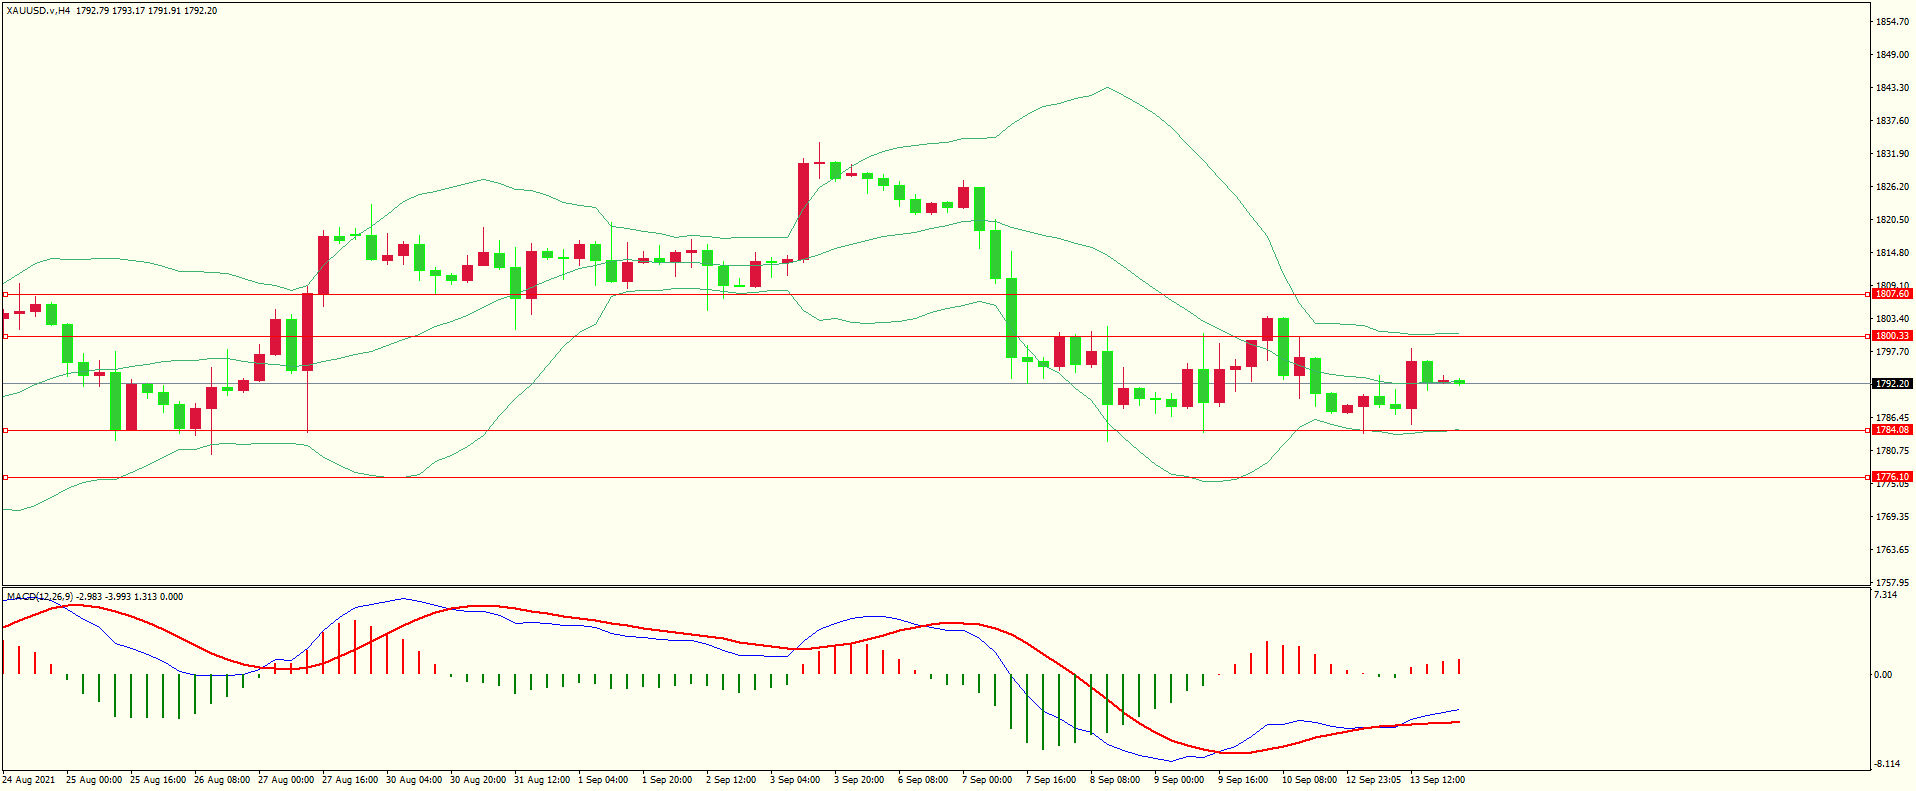Image resolution: width=1916 pixels, height=791 pixels.
Task: Click the 25 Aug 16:00 time label
Action: tap(158, 779)
